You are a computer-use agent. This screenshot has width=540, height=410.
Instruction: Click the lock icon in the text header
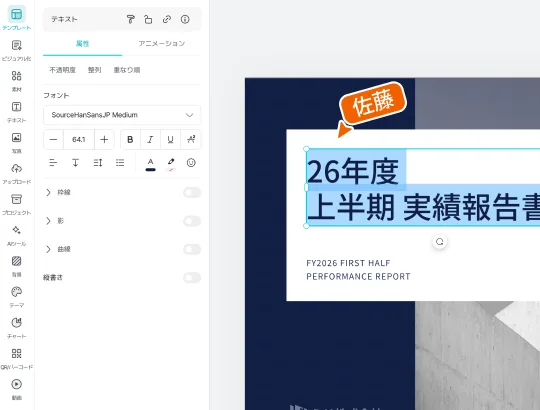[x=148, y=19]
